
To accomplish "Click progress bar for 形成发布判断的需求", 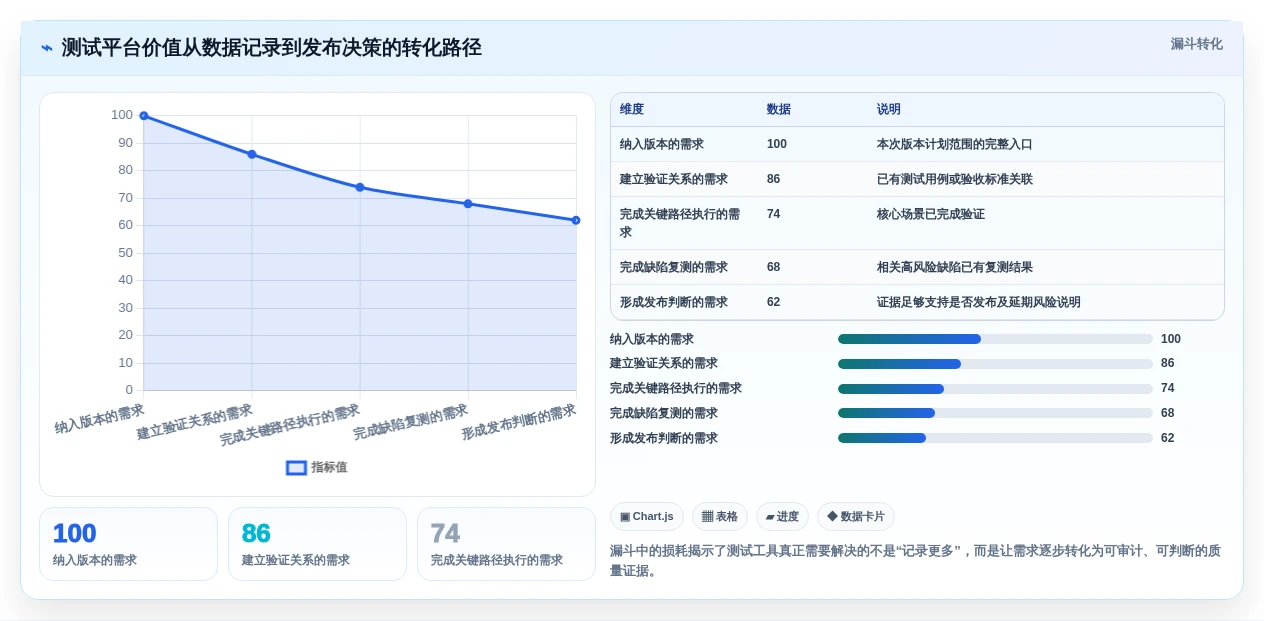I will tap(995, 438).
